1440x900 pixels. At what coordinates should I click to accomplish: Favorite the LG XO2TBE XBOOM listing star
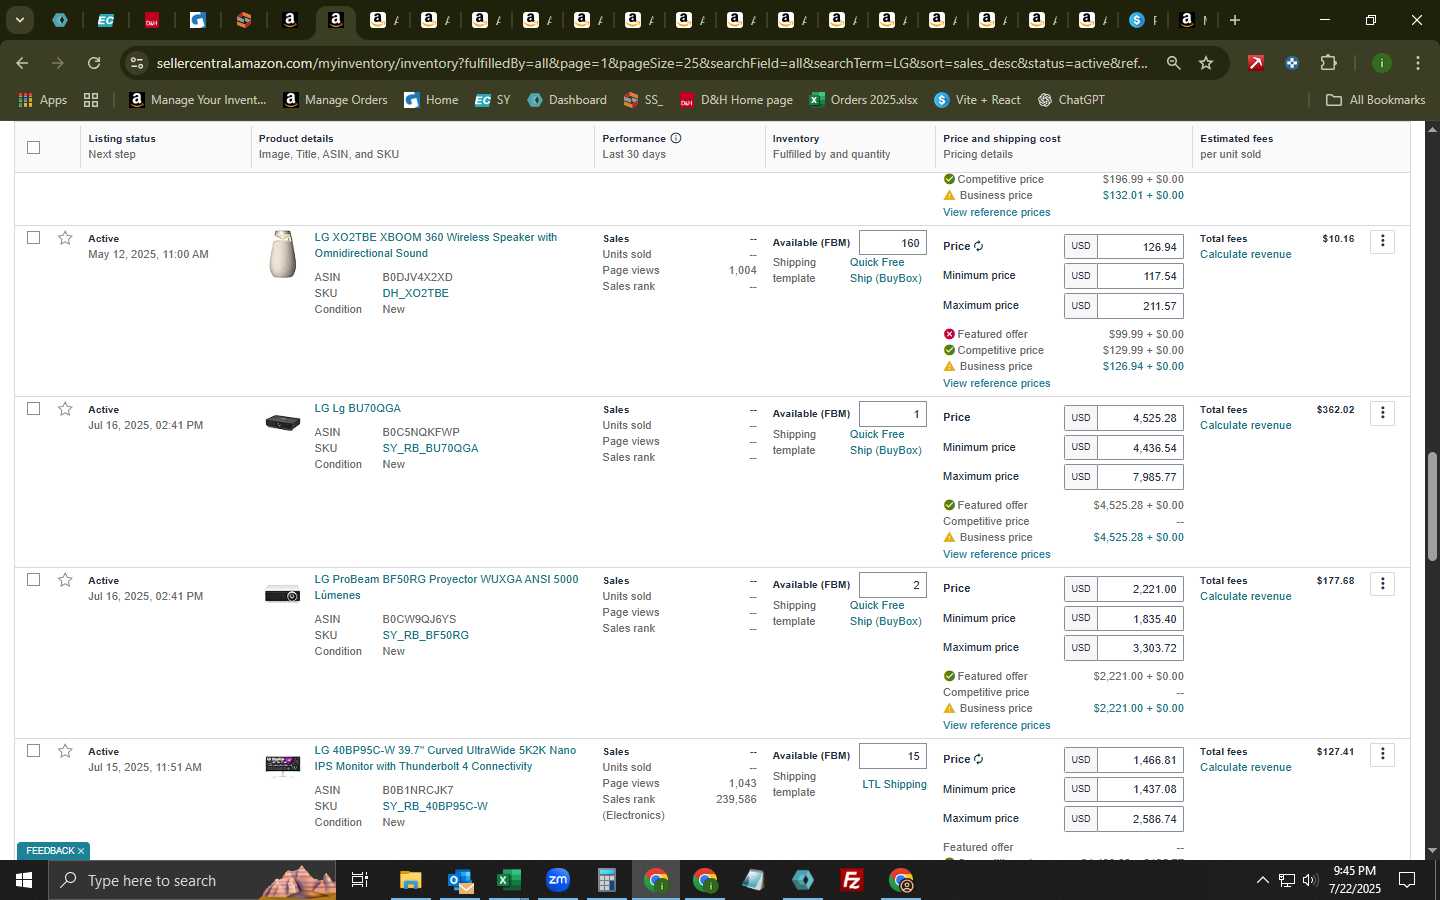[65, 238]
